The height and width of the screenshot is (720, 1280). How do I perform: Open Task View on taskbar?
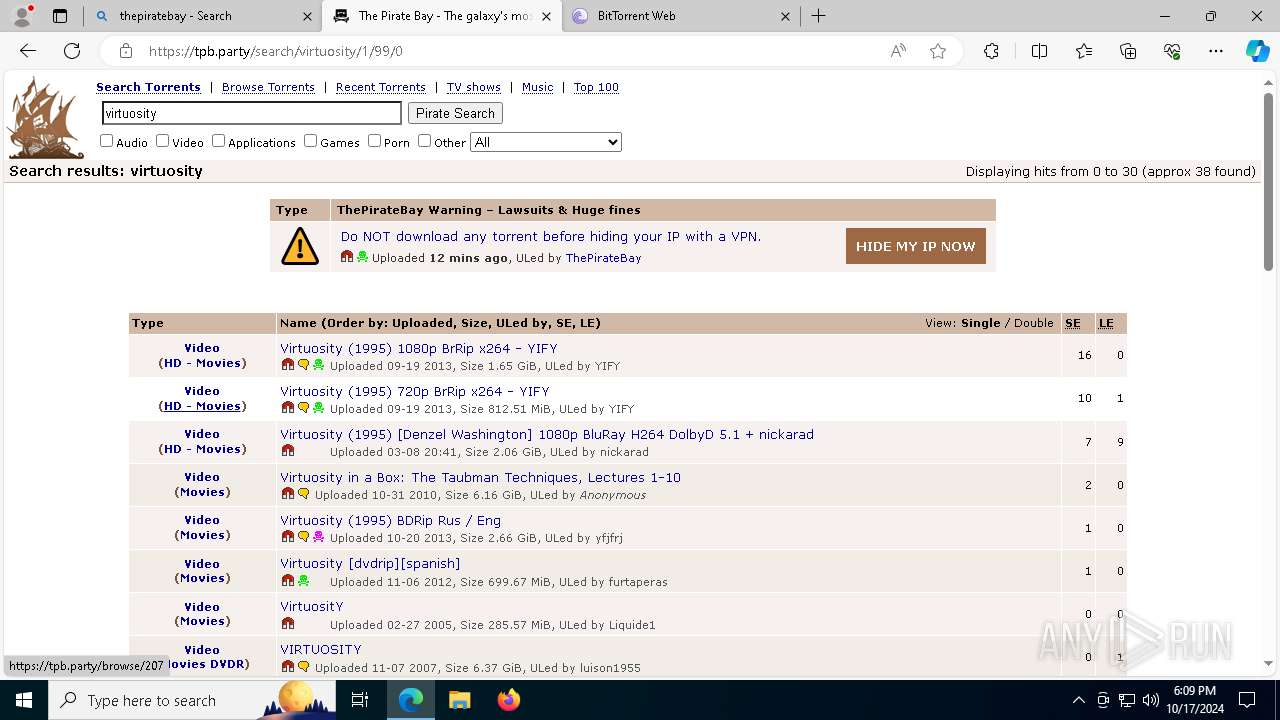(x=360, y=700)
